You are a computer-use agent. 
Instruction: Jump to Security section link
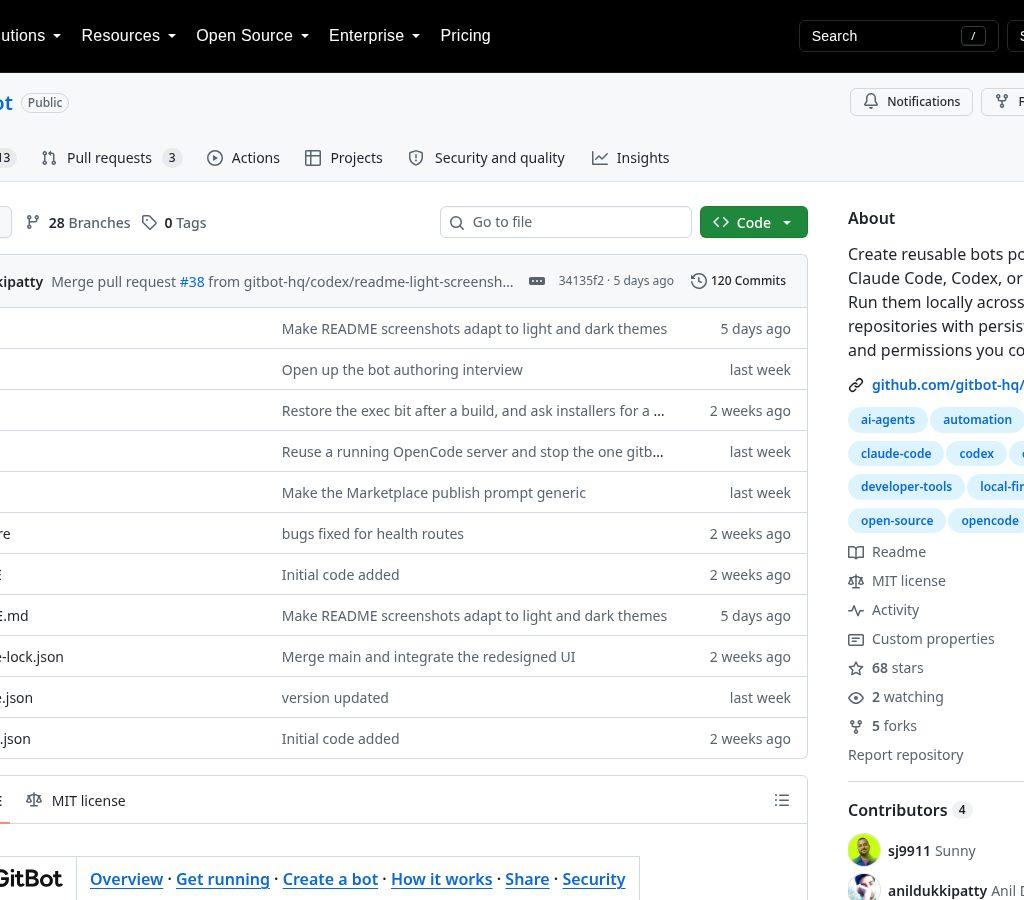tap(594, 879)
